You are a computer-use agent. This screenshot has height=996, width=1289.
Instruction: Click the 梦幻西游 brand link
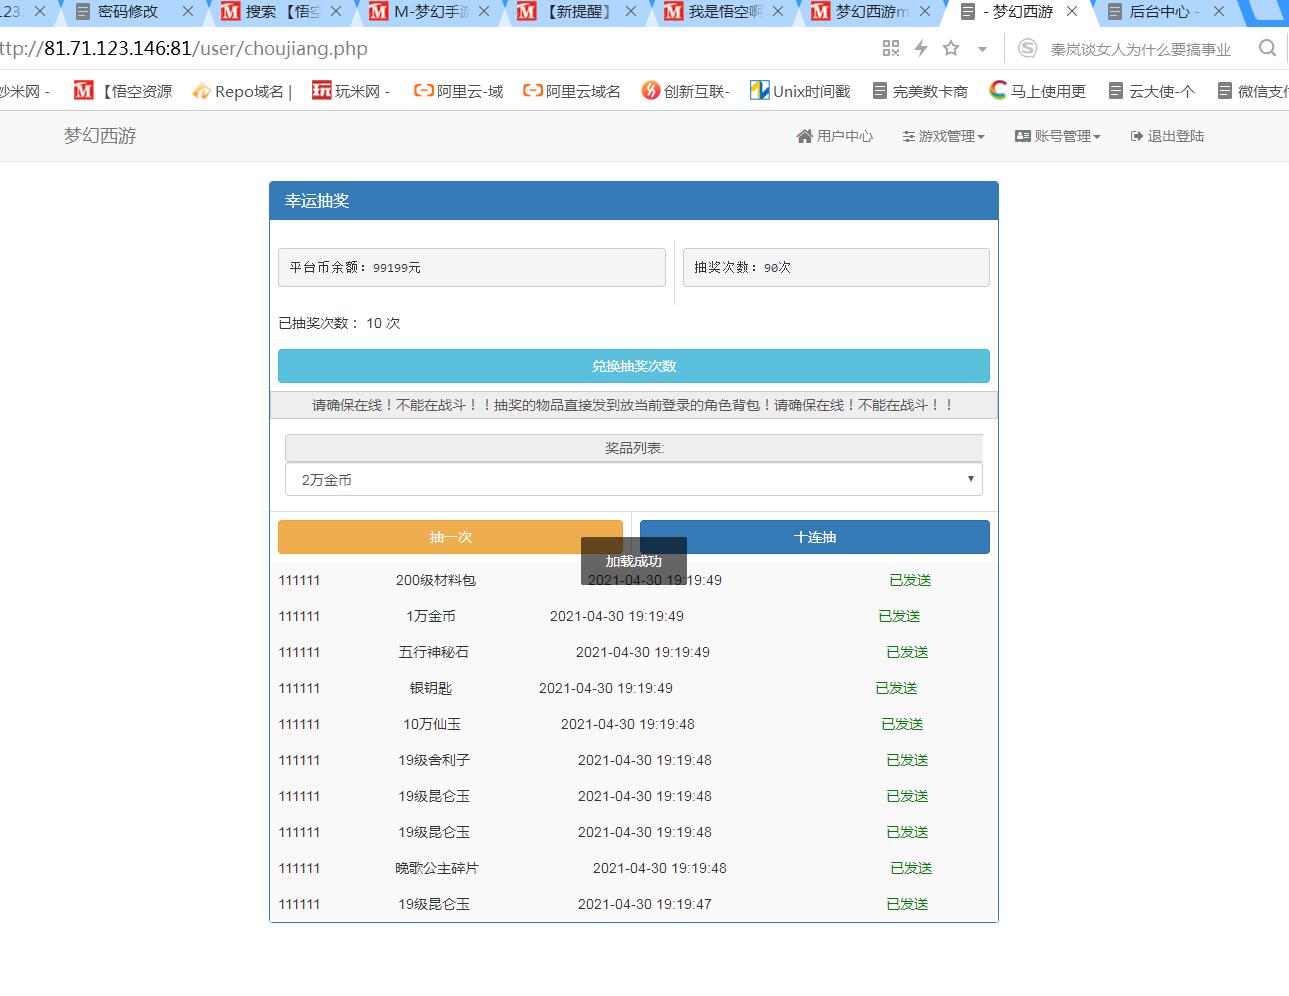100,136
